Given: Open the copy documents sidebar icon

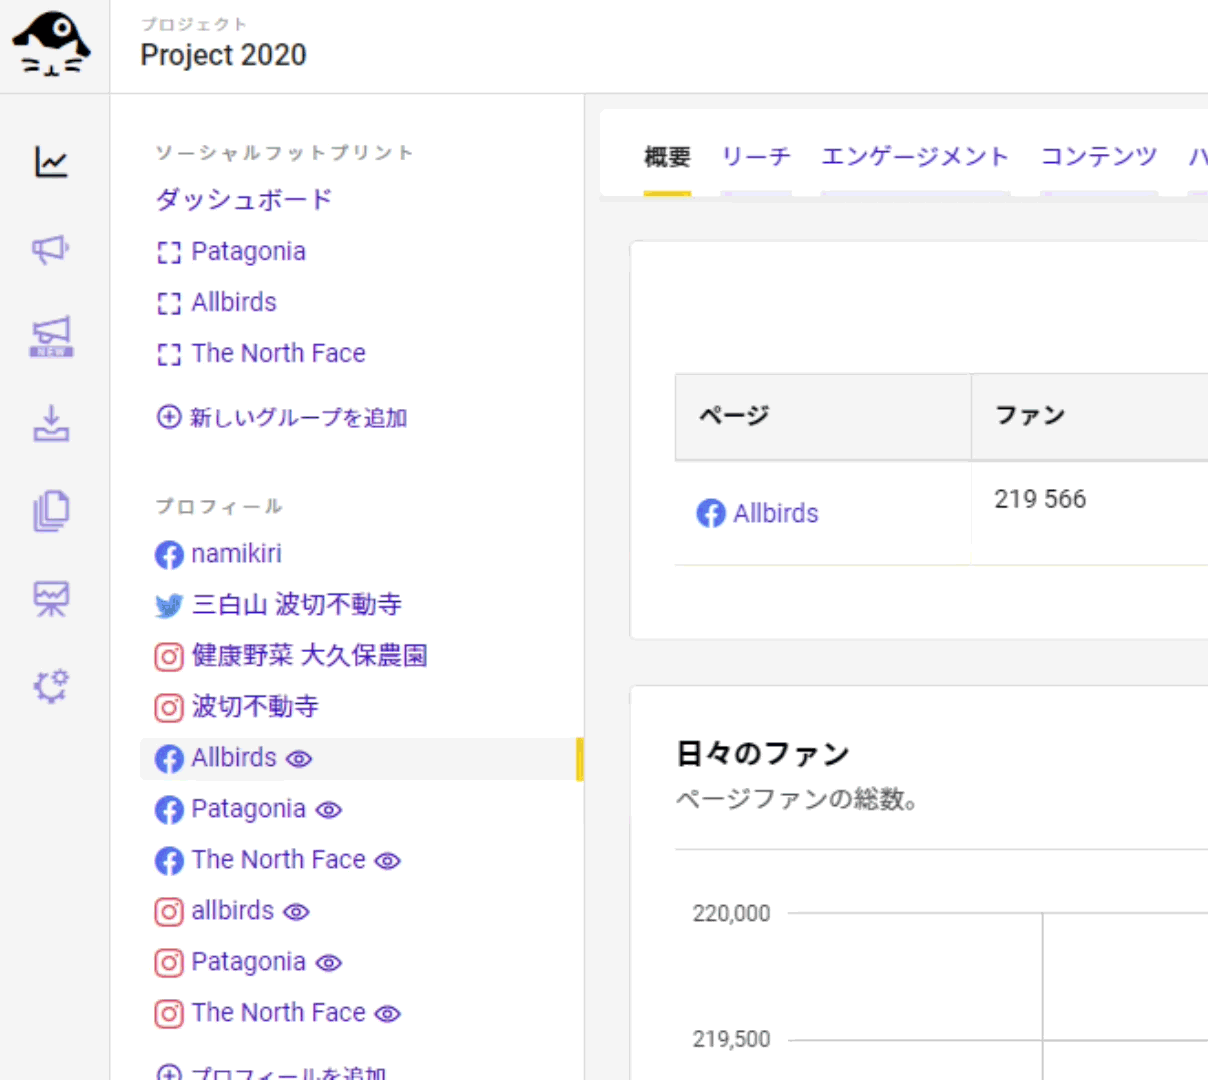Looking at the screenshot, I should tap(51, 511).
